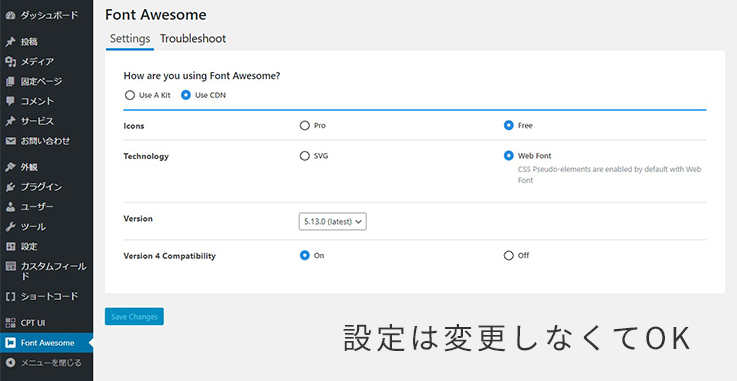Open サービス menu item
The image size is (737, 381).
coord(37,121)
